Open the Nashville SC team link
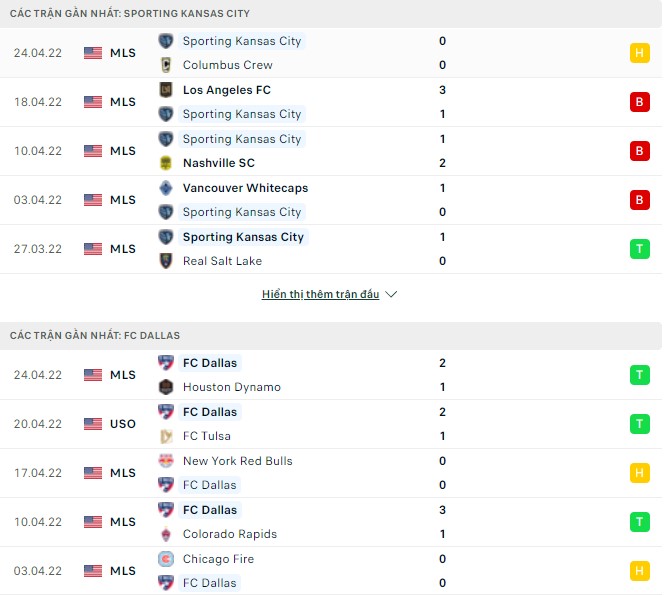 218,163
